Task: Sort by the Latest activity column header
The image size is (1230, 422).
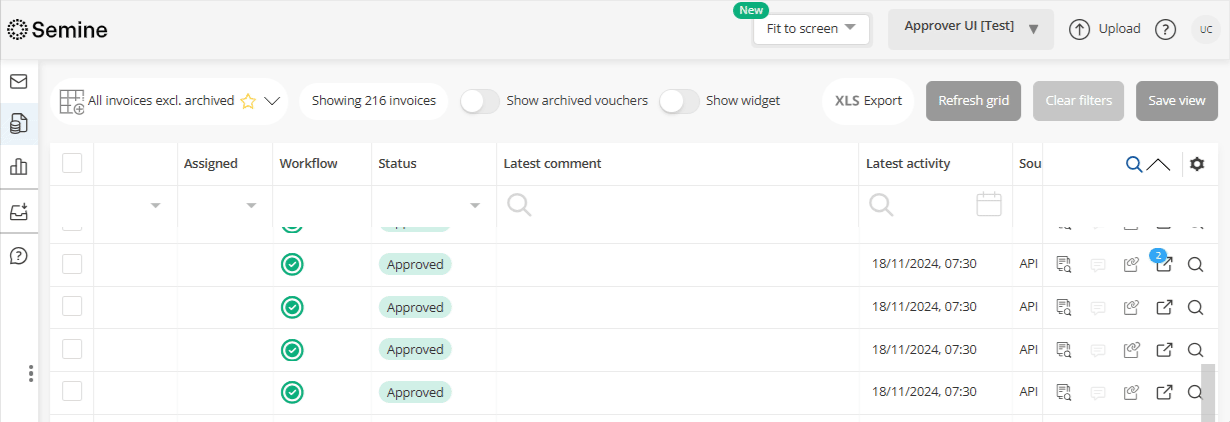Action: [x=908, y=164]
